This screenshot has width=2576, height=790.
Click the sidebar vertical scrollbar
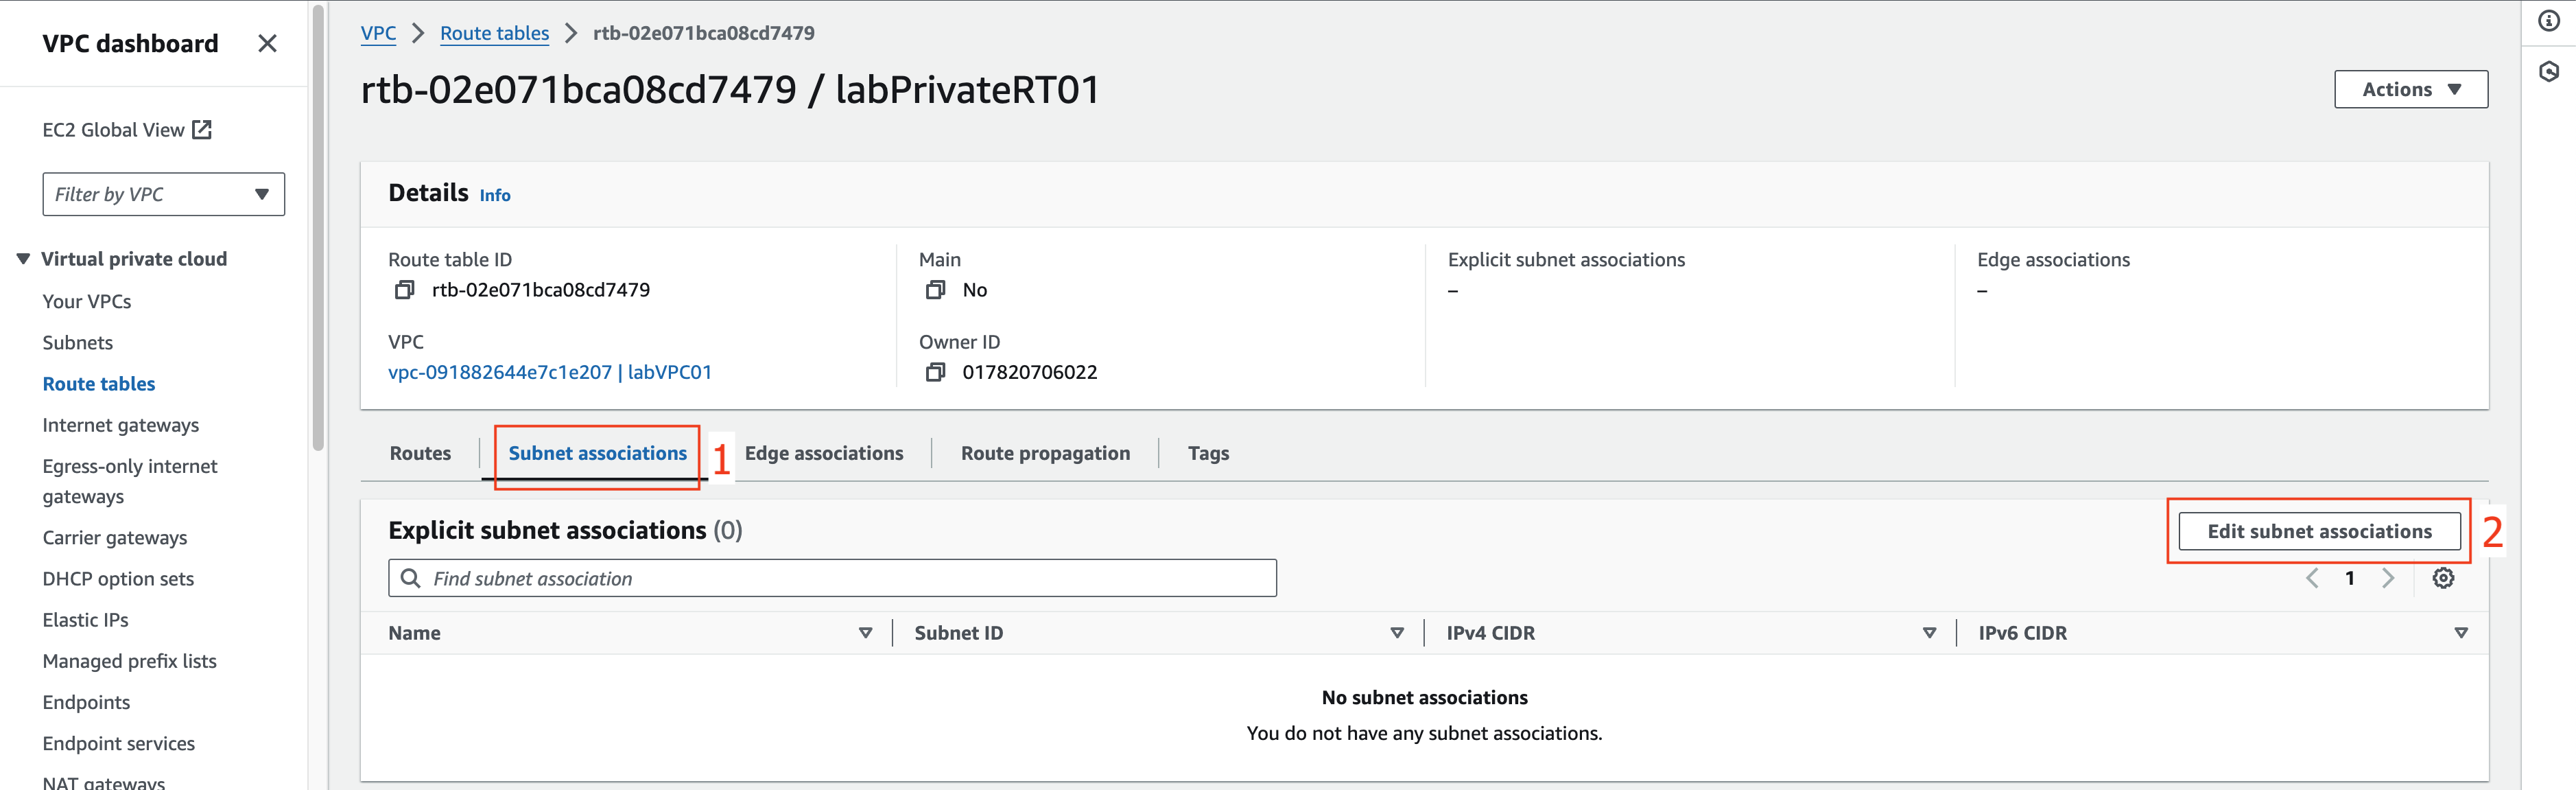click(318, 228)
